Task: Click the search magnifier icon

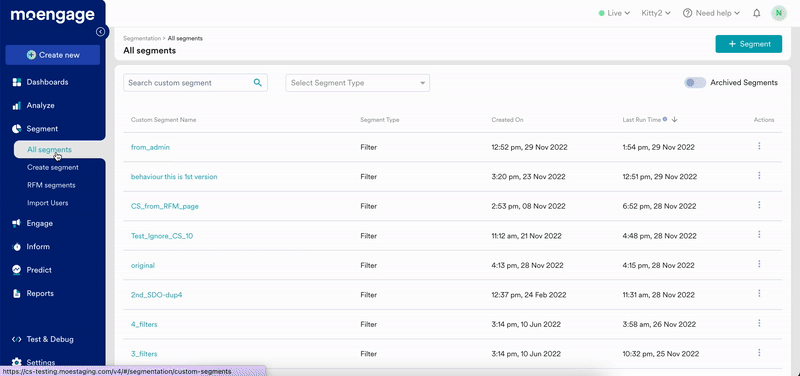Action: [x=258, y=82]
